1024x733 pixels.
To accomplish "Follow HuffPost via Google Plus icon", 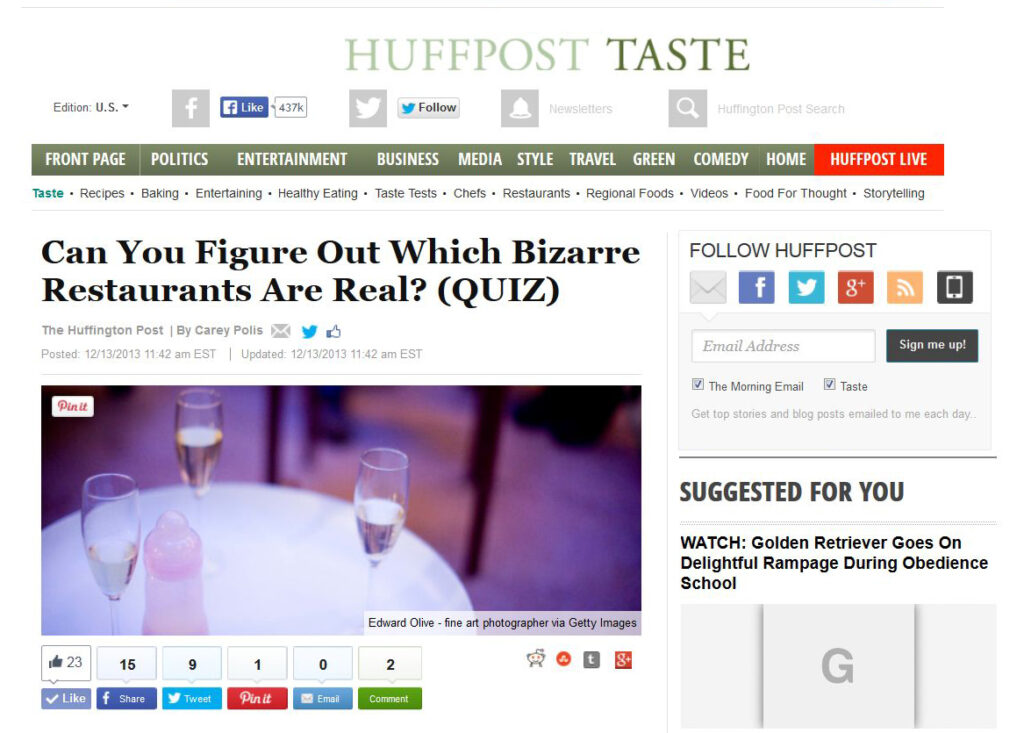I will click(856, 287).
